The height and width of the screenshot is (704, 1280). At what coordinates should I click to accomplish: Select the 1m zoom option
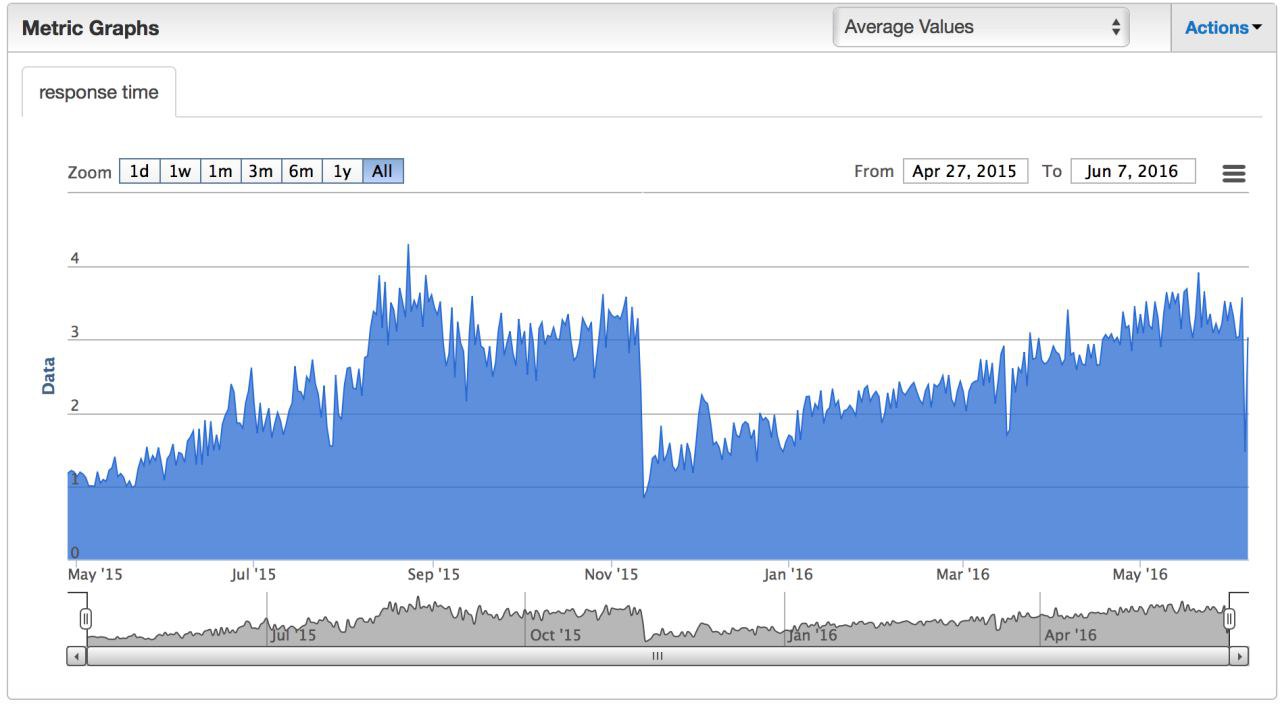pyautogui.click(x=220, y=172)
